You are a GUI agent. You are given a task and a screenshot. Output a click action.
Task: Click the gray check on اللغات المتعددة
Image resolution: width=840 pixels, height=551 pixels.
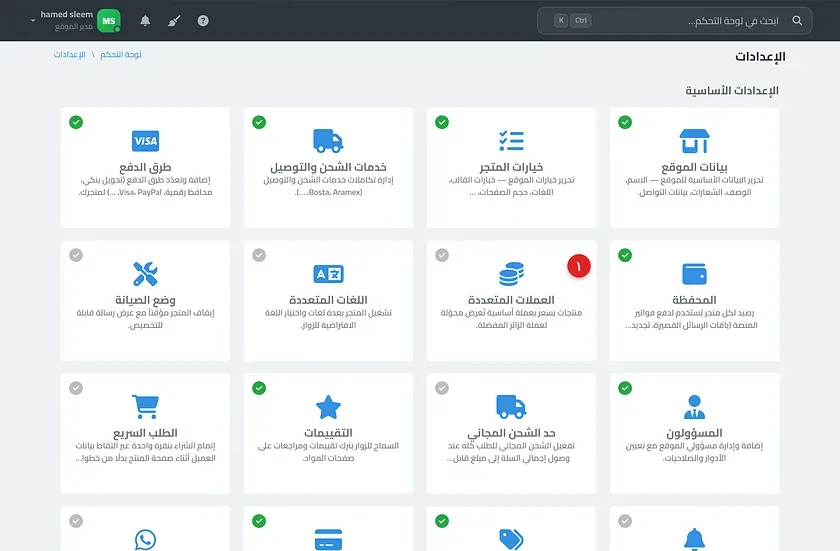click(259, 255)
